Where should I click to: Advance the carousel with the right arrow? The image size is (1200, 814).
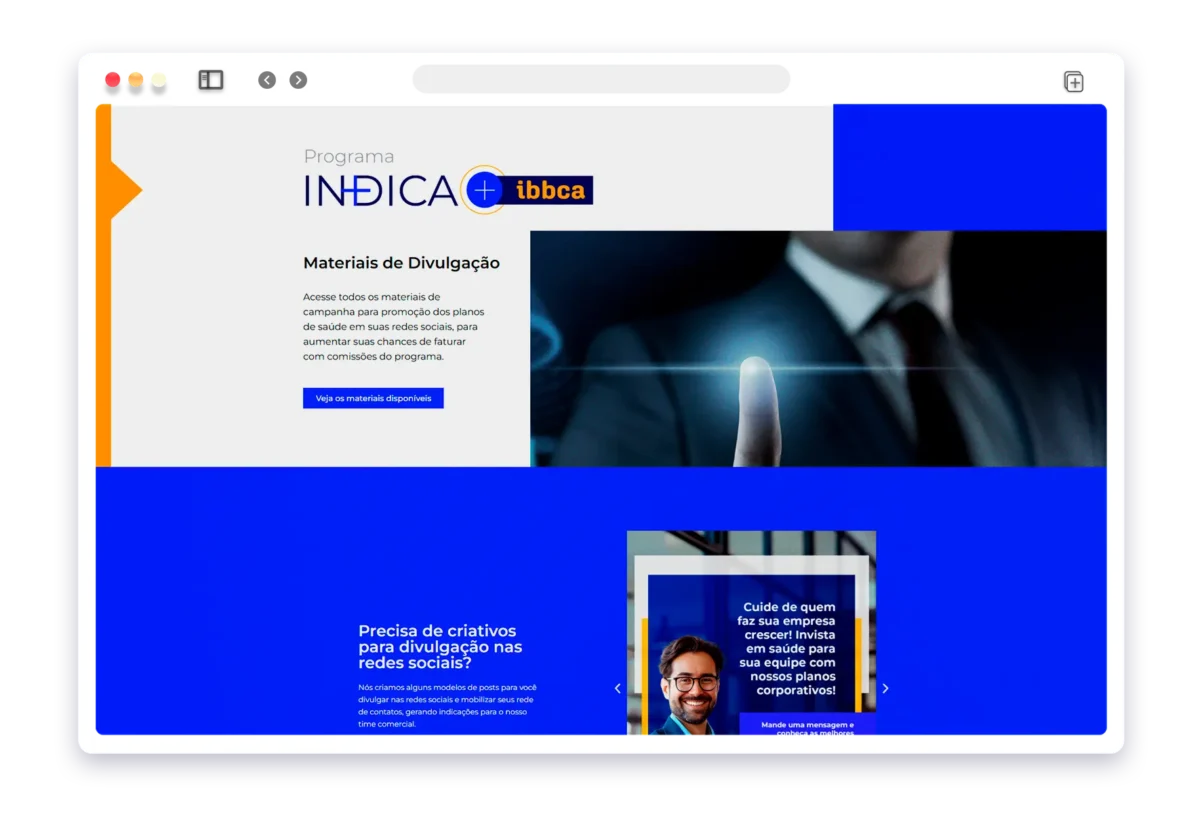[885, 688]
